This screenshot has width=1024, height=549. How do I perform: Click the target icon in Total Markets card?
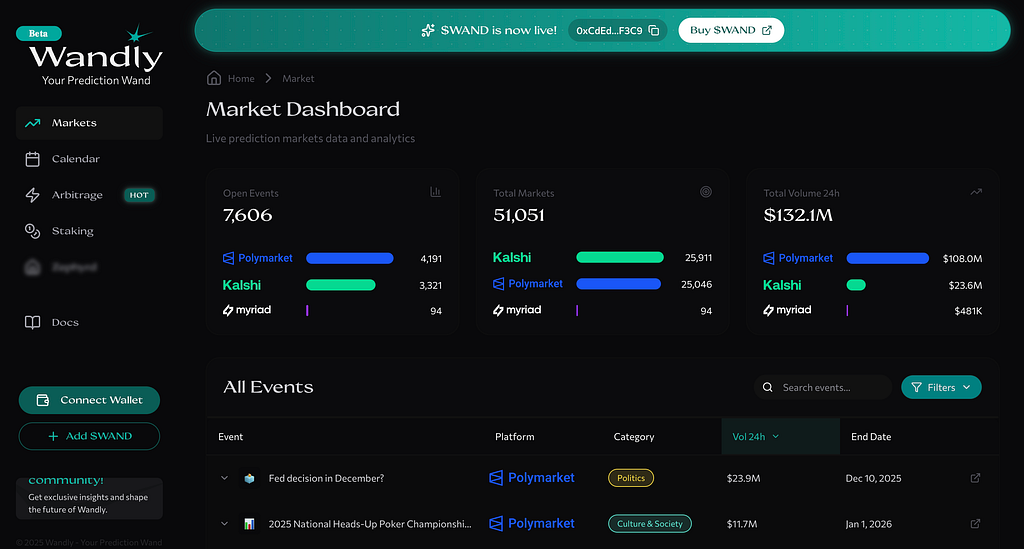click(x=706, y=192)
